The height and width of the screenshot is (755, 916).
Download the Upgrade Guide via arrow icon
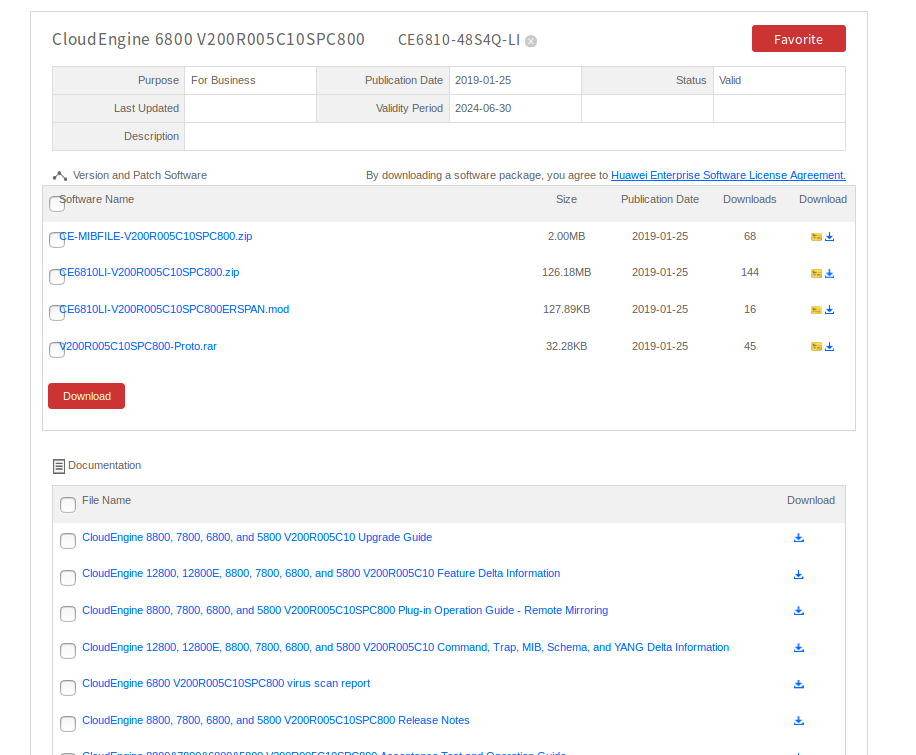coord(799,538)
